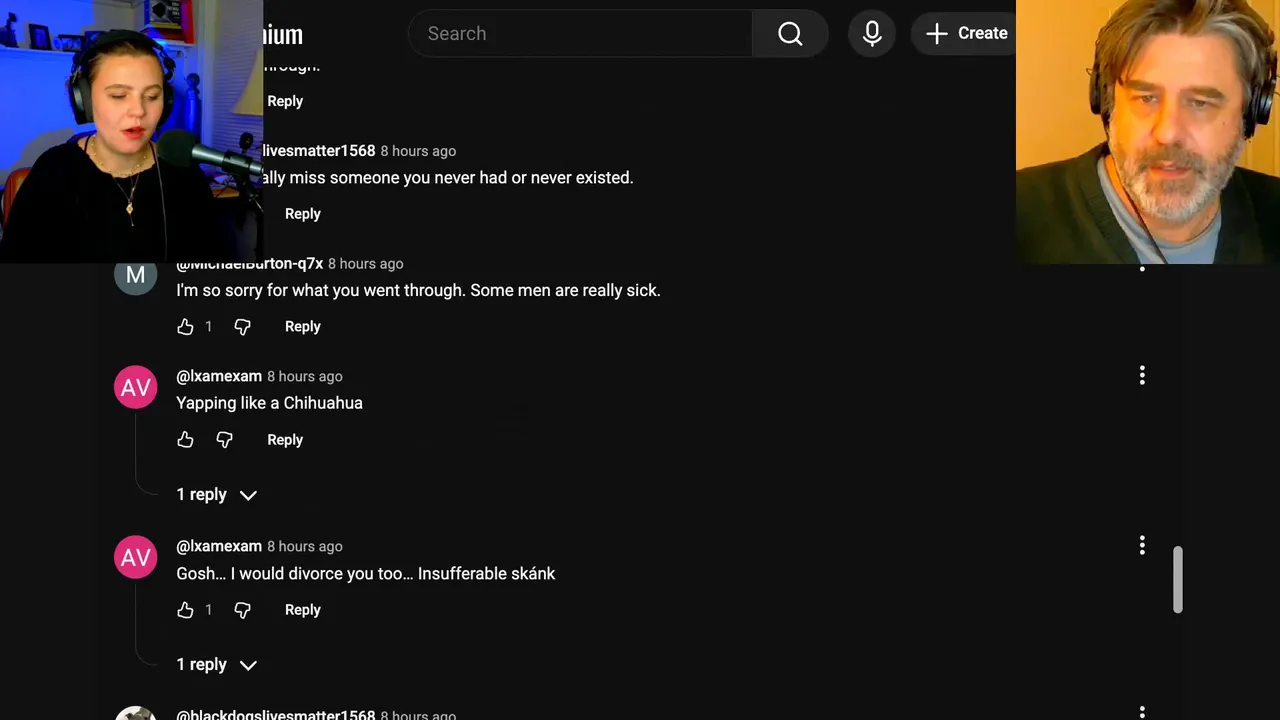1280x720 pixels.
Task: Reply to the 'Yapping like a Chihuahua' comment
Action: point(285,440)
